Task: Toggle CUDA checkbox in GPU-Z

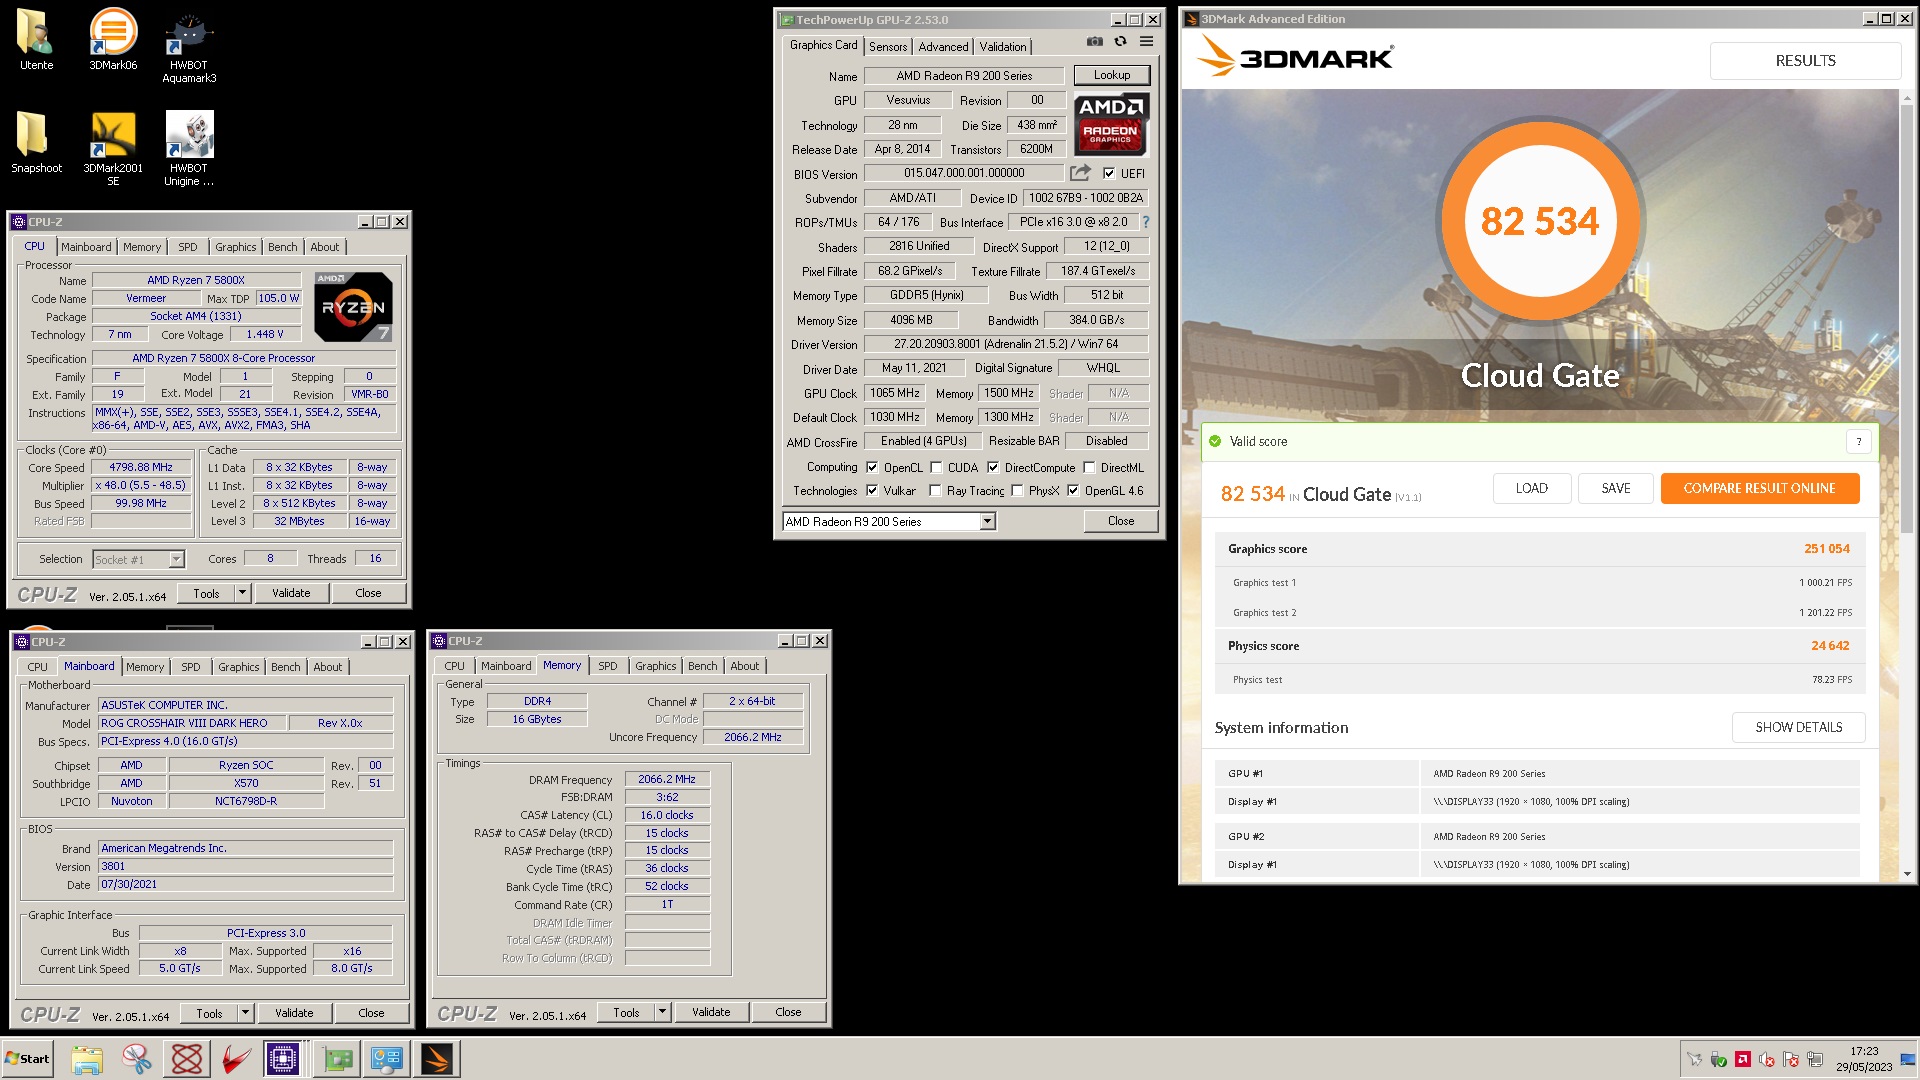Action: 936,467
